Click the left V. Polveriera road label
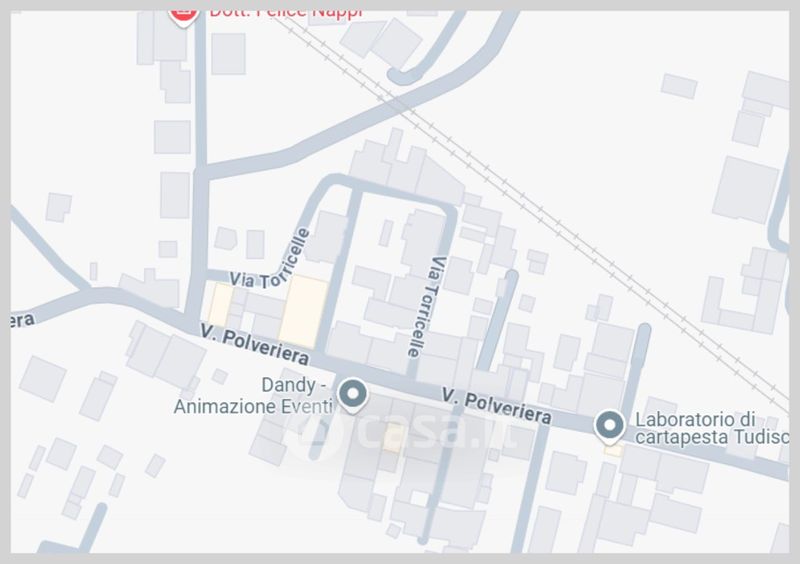 254,345
